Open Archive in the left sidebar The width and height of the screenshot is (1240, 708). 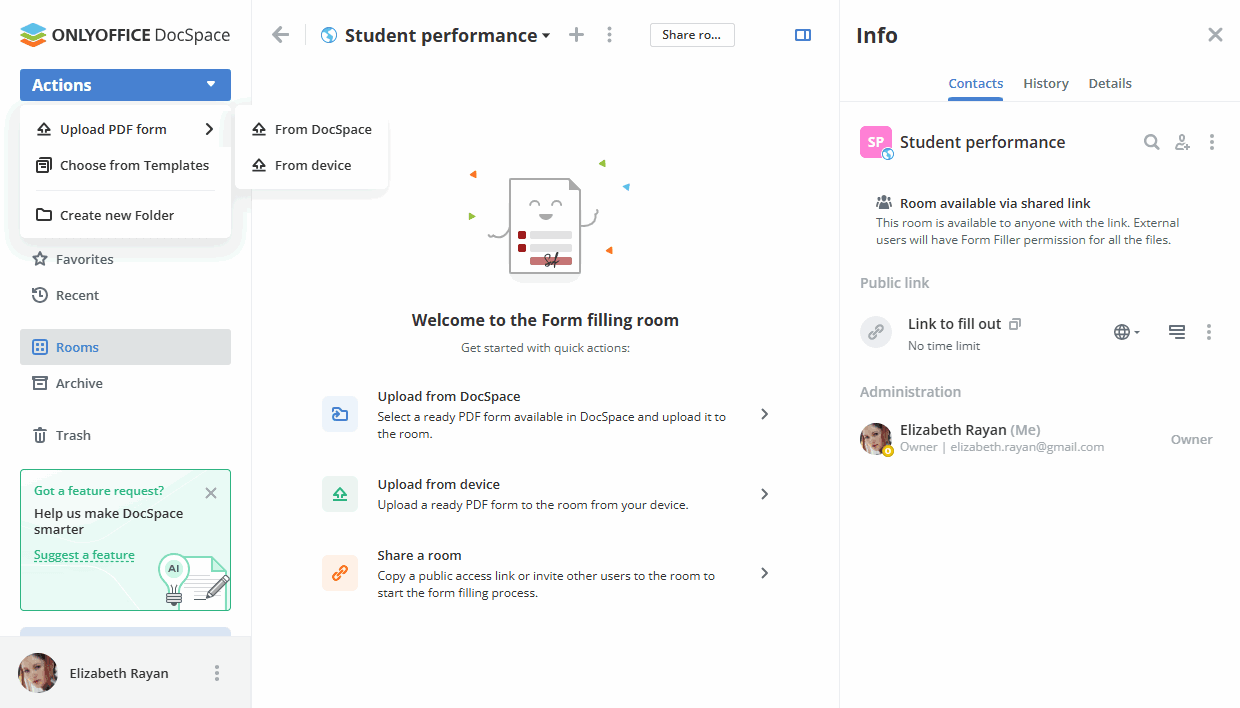click(x=79, y=383)
